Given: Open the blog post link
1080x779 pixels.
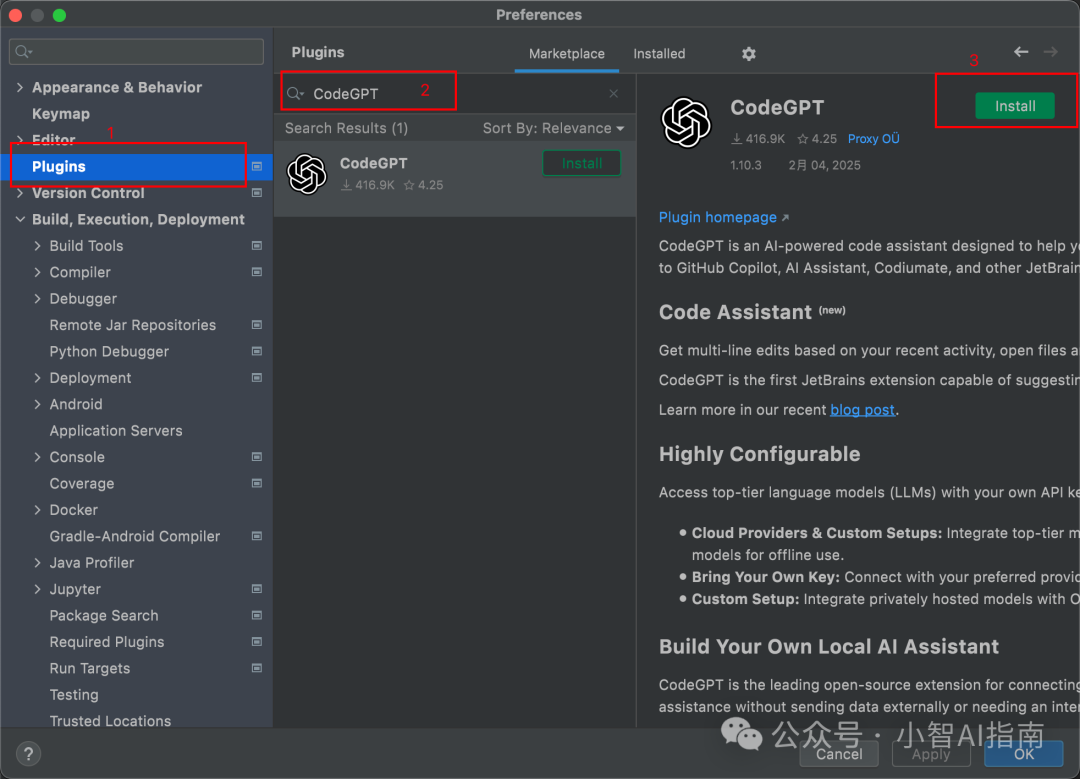Looking at the screenshot, I should [x=862, y=410].
